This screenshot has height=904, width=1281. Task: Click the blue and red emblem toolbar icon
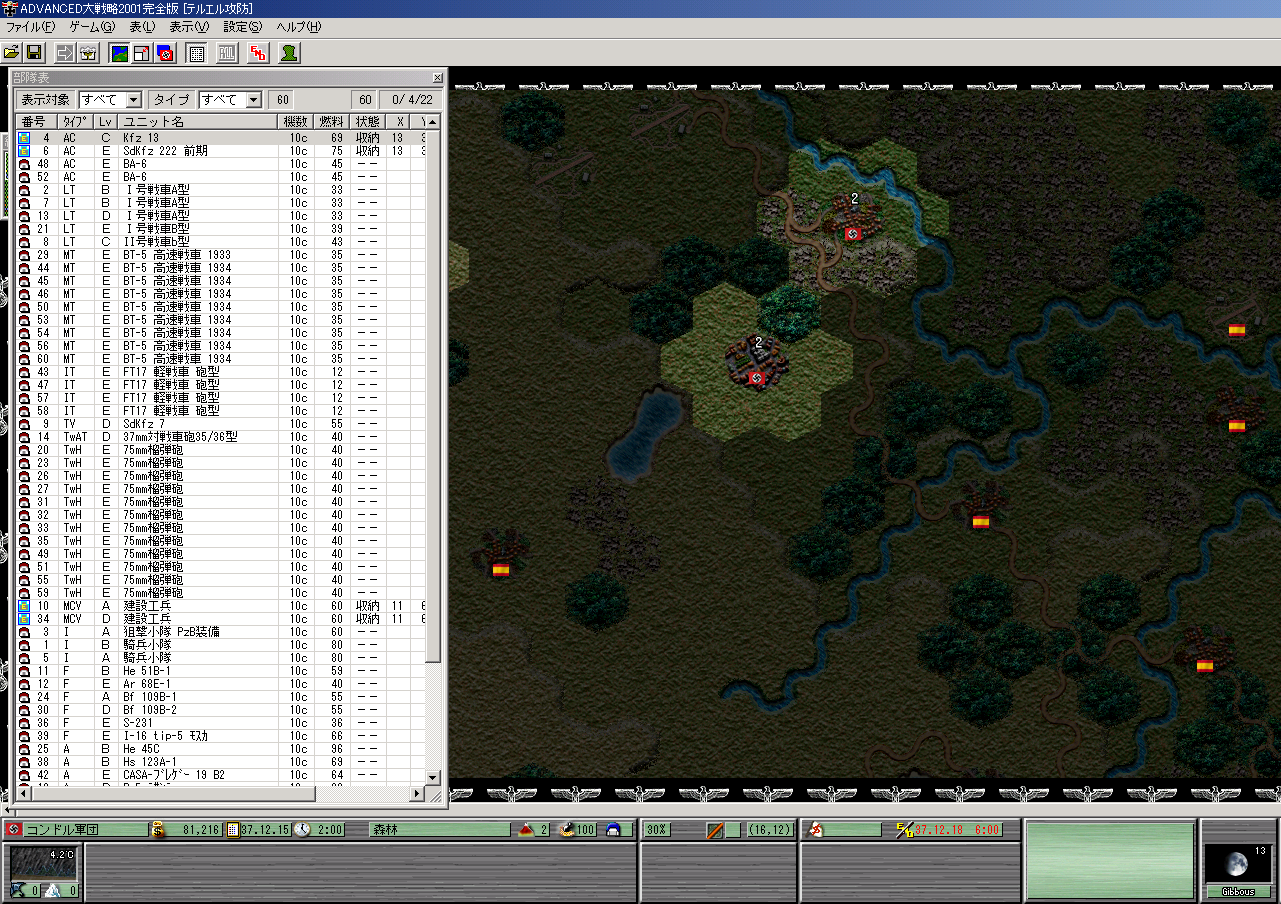[165, 52]
